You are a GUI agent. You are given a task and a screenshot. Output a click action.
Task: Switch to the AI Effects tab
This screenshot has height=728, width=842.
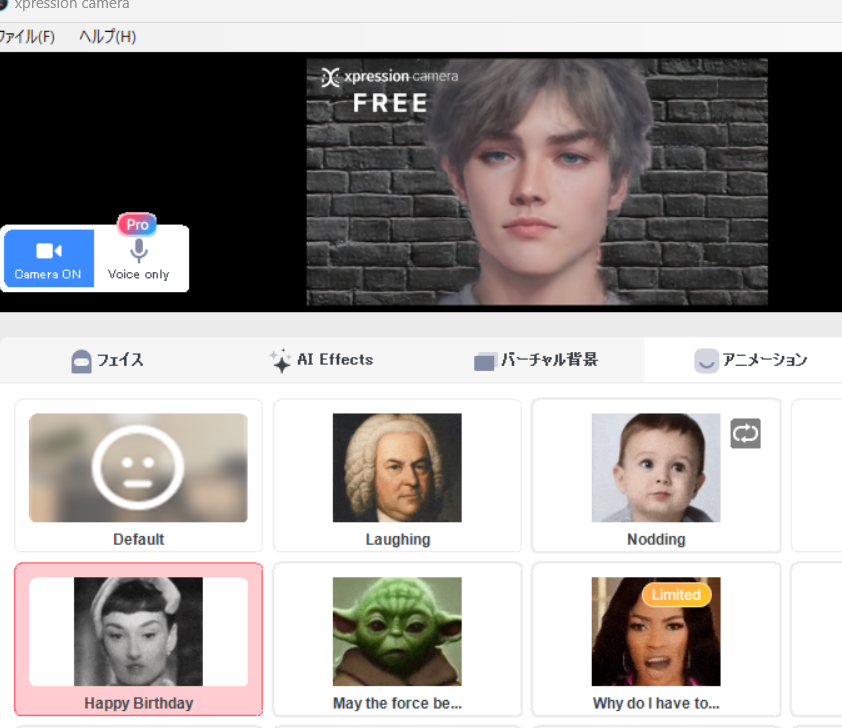click(321, 360)
